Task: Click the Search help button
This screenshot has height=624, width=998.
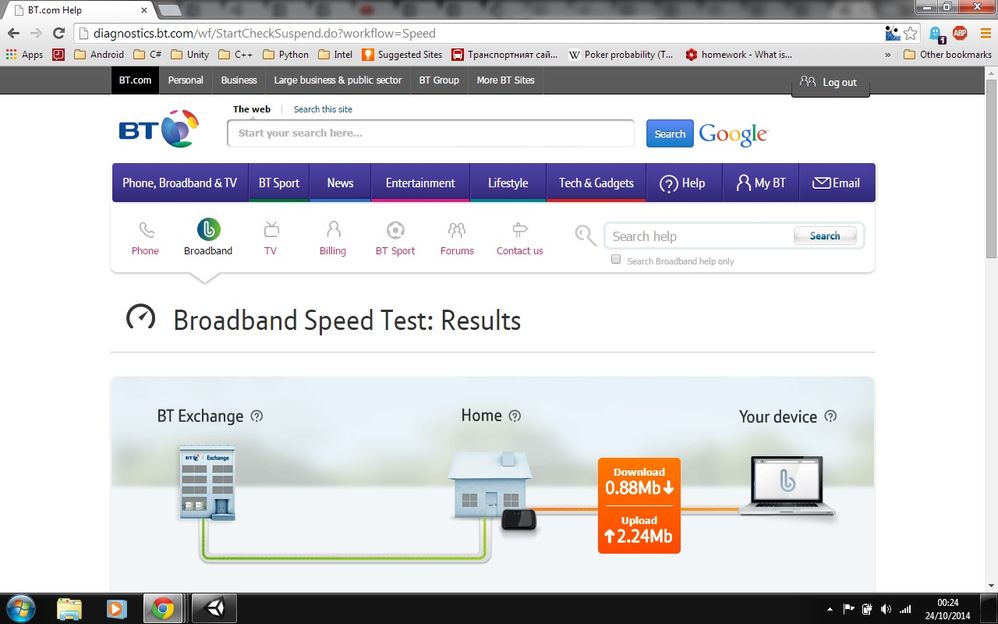Action: (x=825, y=236)
